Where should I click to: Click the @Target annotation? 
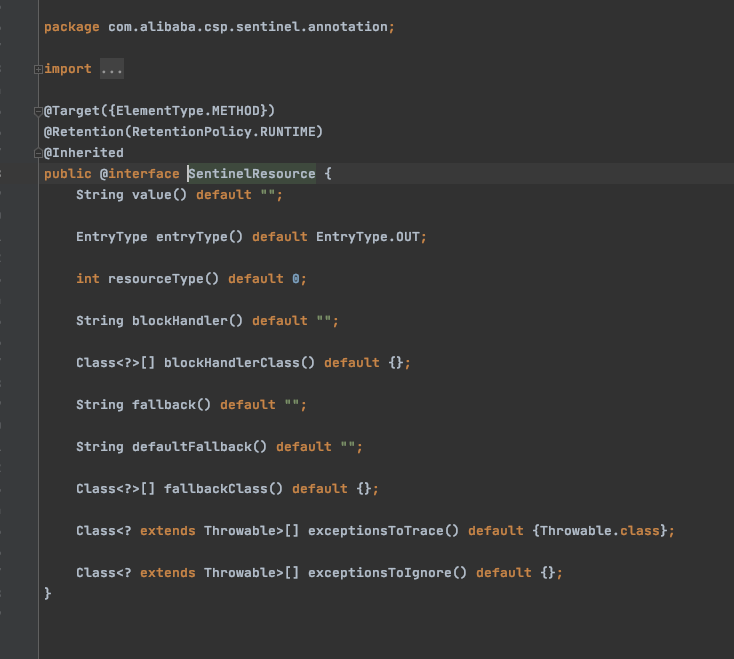pyautogui.click(x=72, y=111)
